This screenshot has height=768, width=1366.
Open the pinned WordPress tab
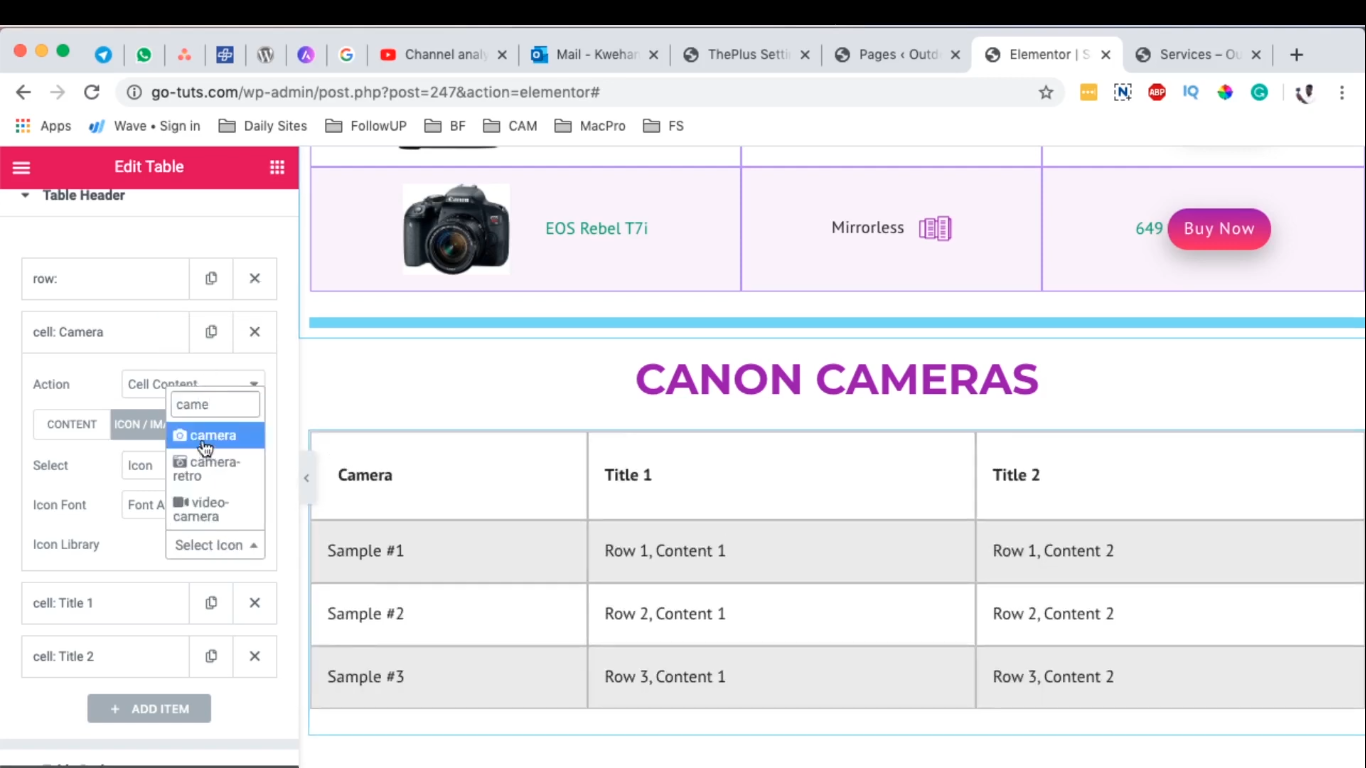(x=265, y=55)
